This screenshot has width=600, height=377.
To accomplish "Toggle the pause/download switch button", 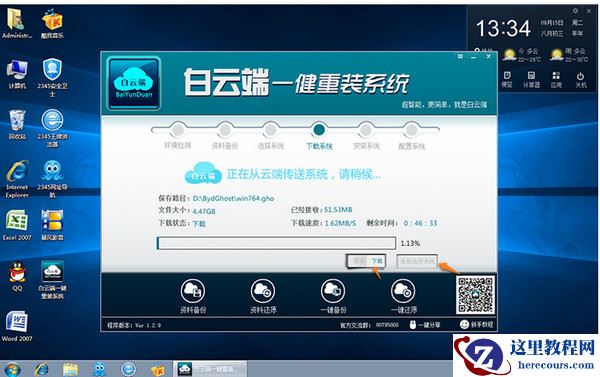I will pos(366,261).
